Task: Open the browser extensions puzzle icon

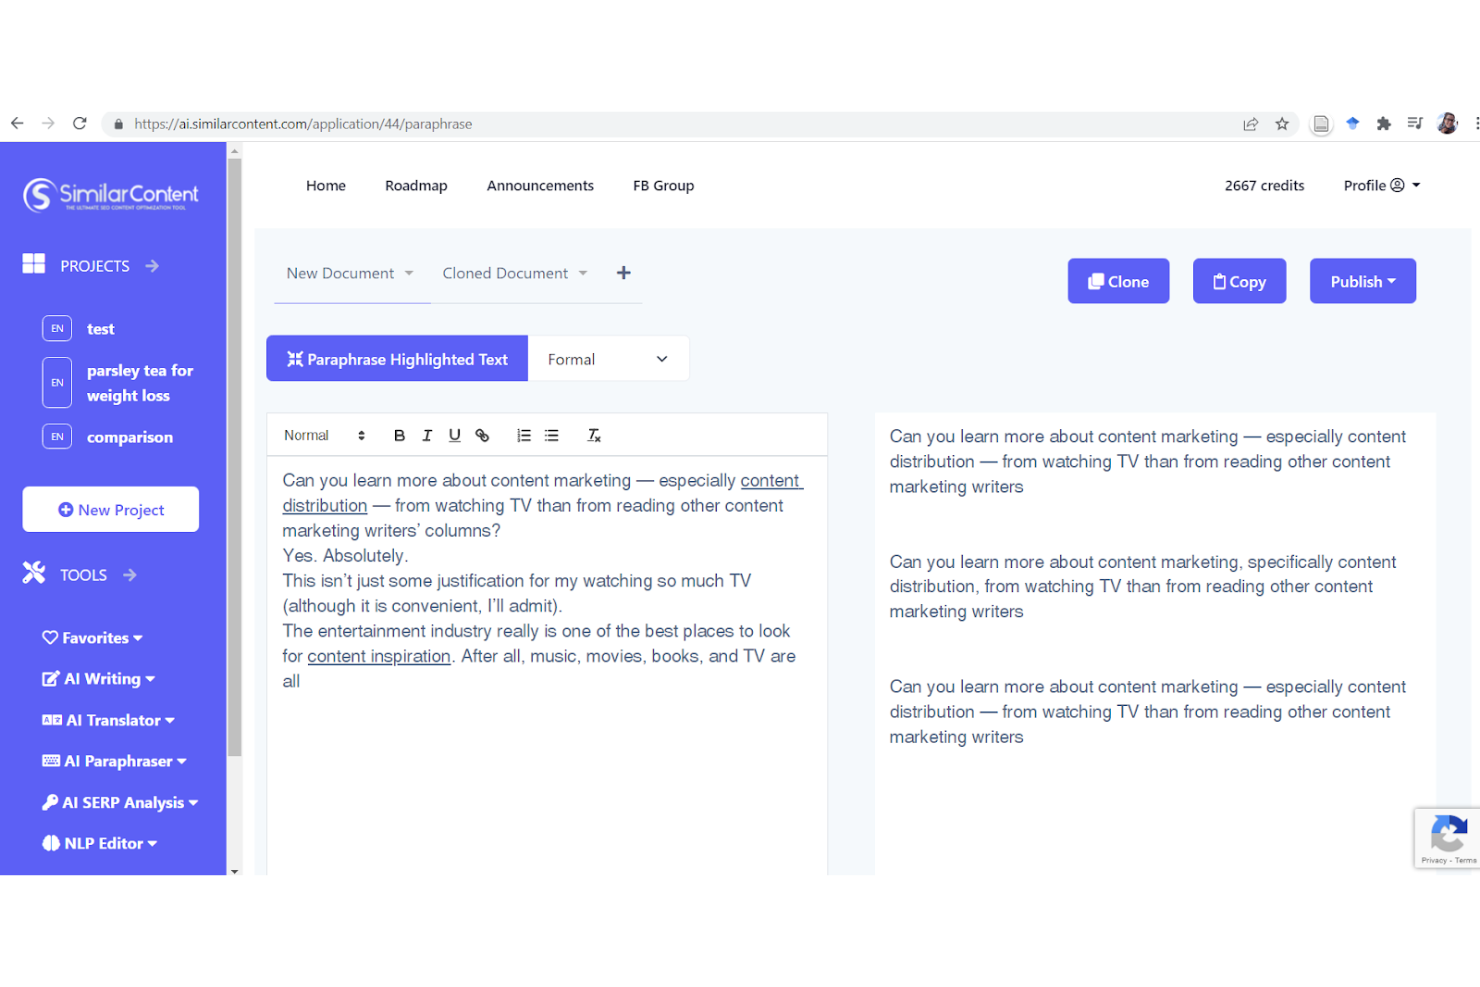Action: tap(1384, 124)
